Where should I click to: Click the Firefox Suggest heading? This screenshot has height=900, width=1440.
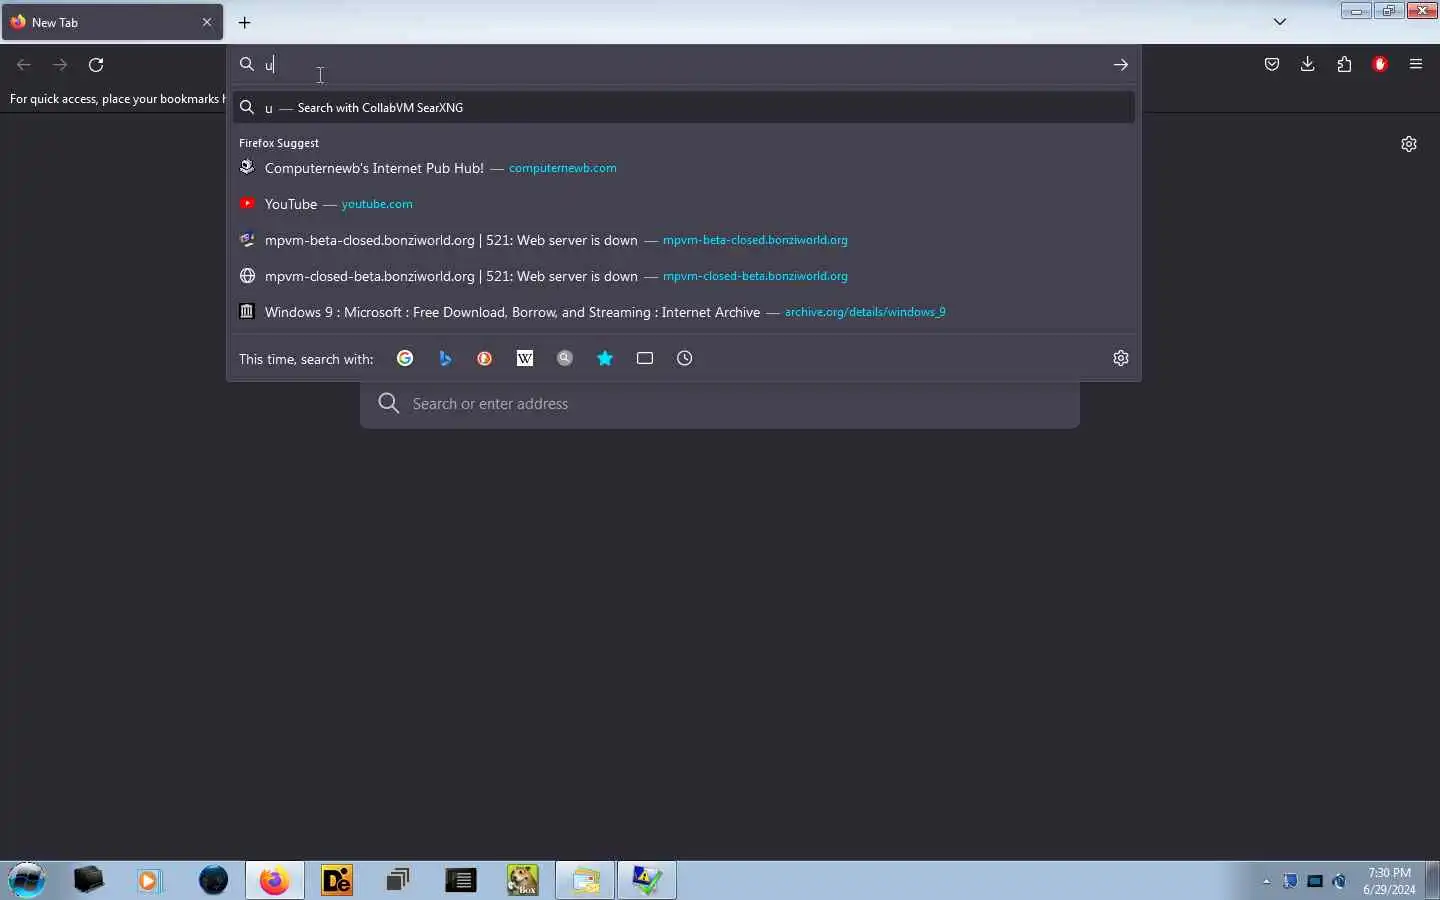tap(279, 143)
